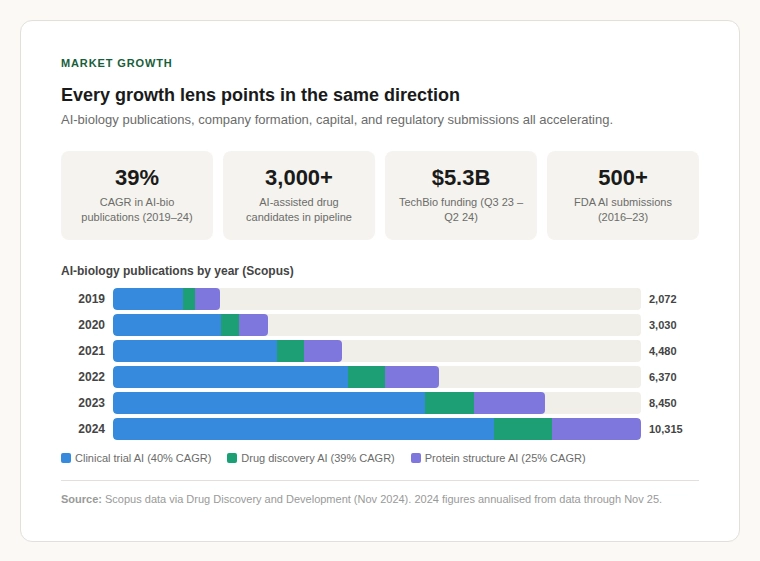Open the $5.3B TechBio funding card
Viewport: 760px width, 561px height.
[x=461, y=195]
